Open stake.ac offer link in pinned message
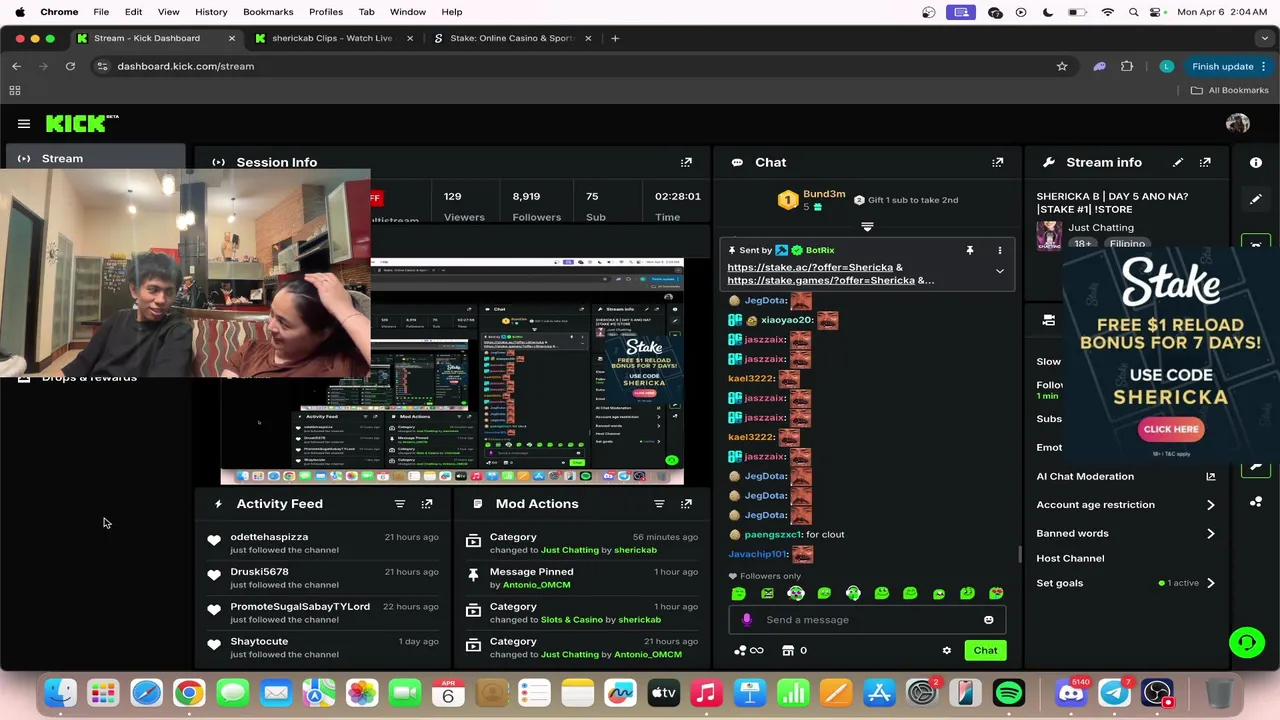1280x720 pixels. [810, 268]
